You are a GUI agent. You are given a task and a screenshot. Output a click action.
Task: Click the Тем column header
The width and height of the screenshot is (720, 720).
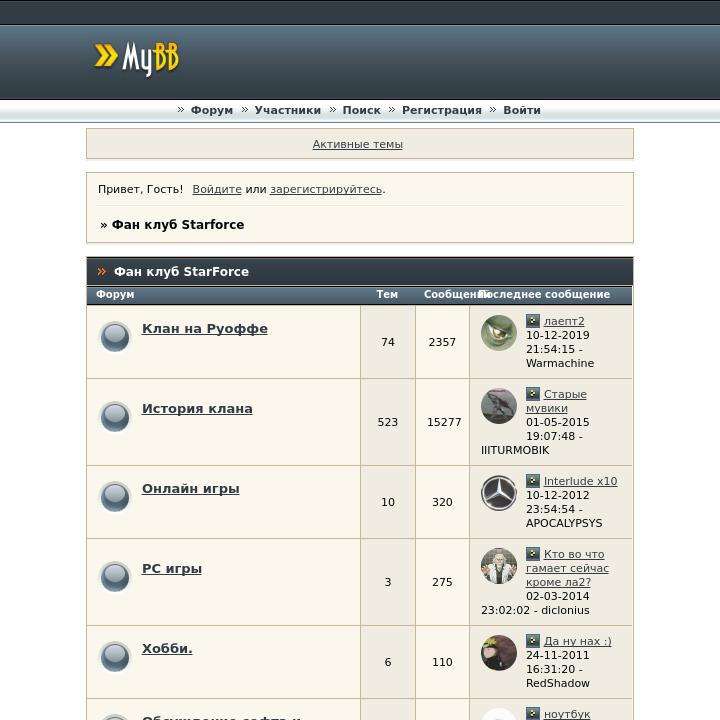[387, 294]
